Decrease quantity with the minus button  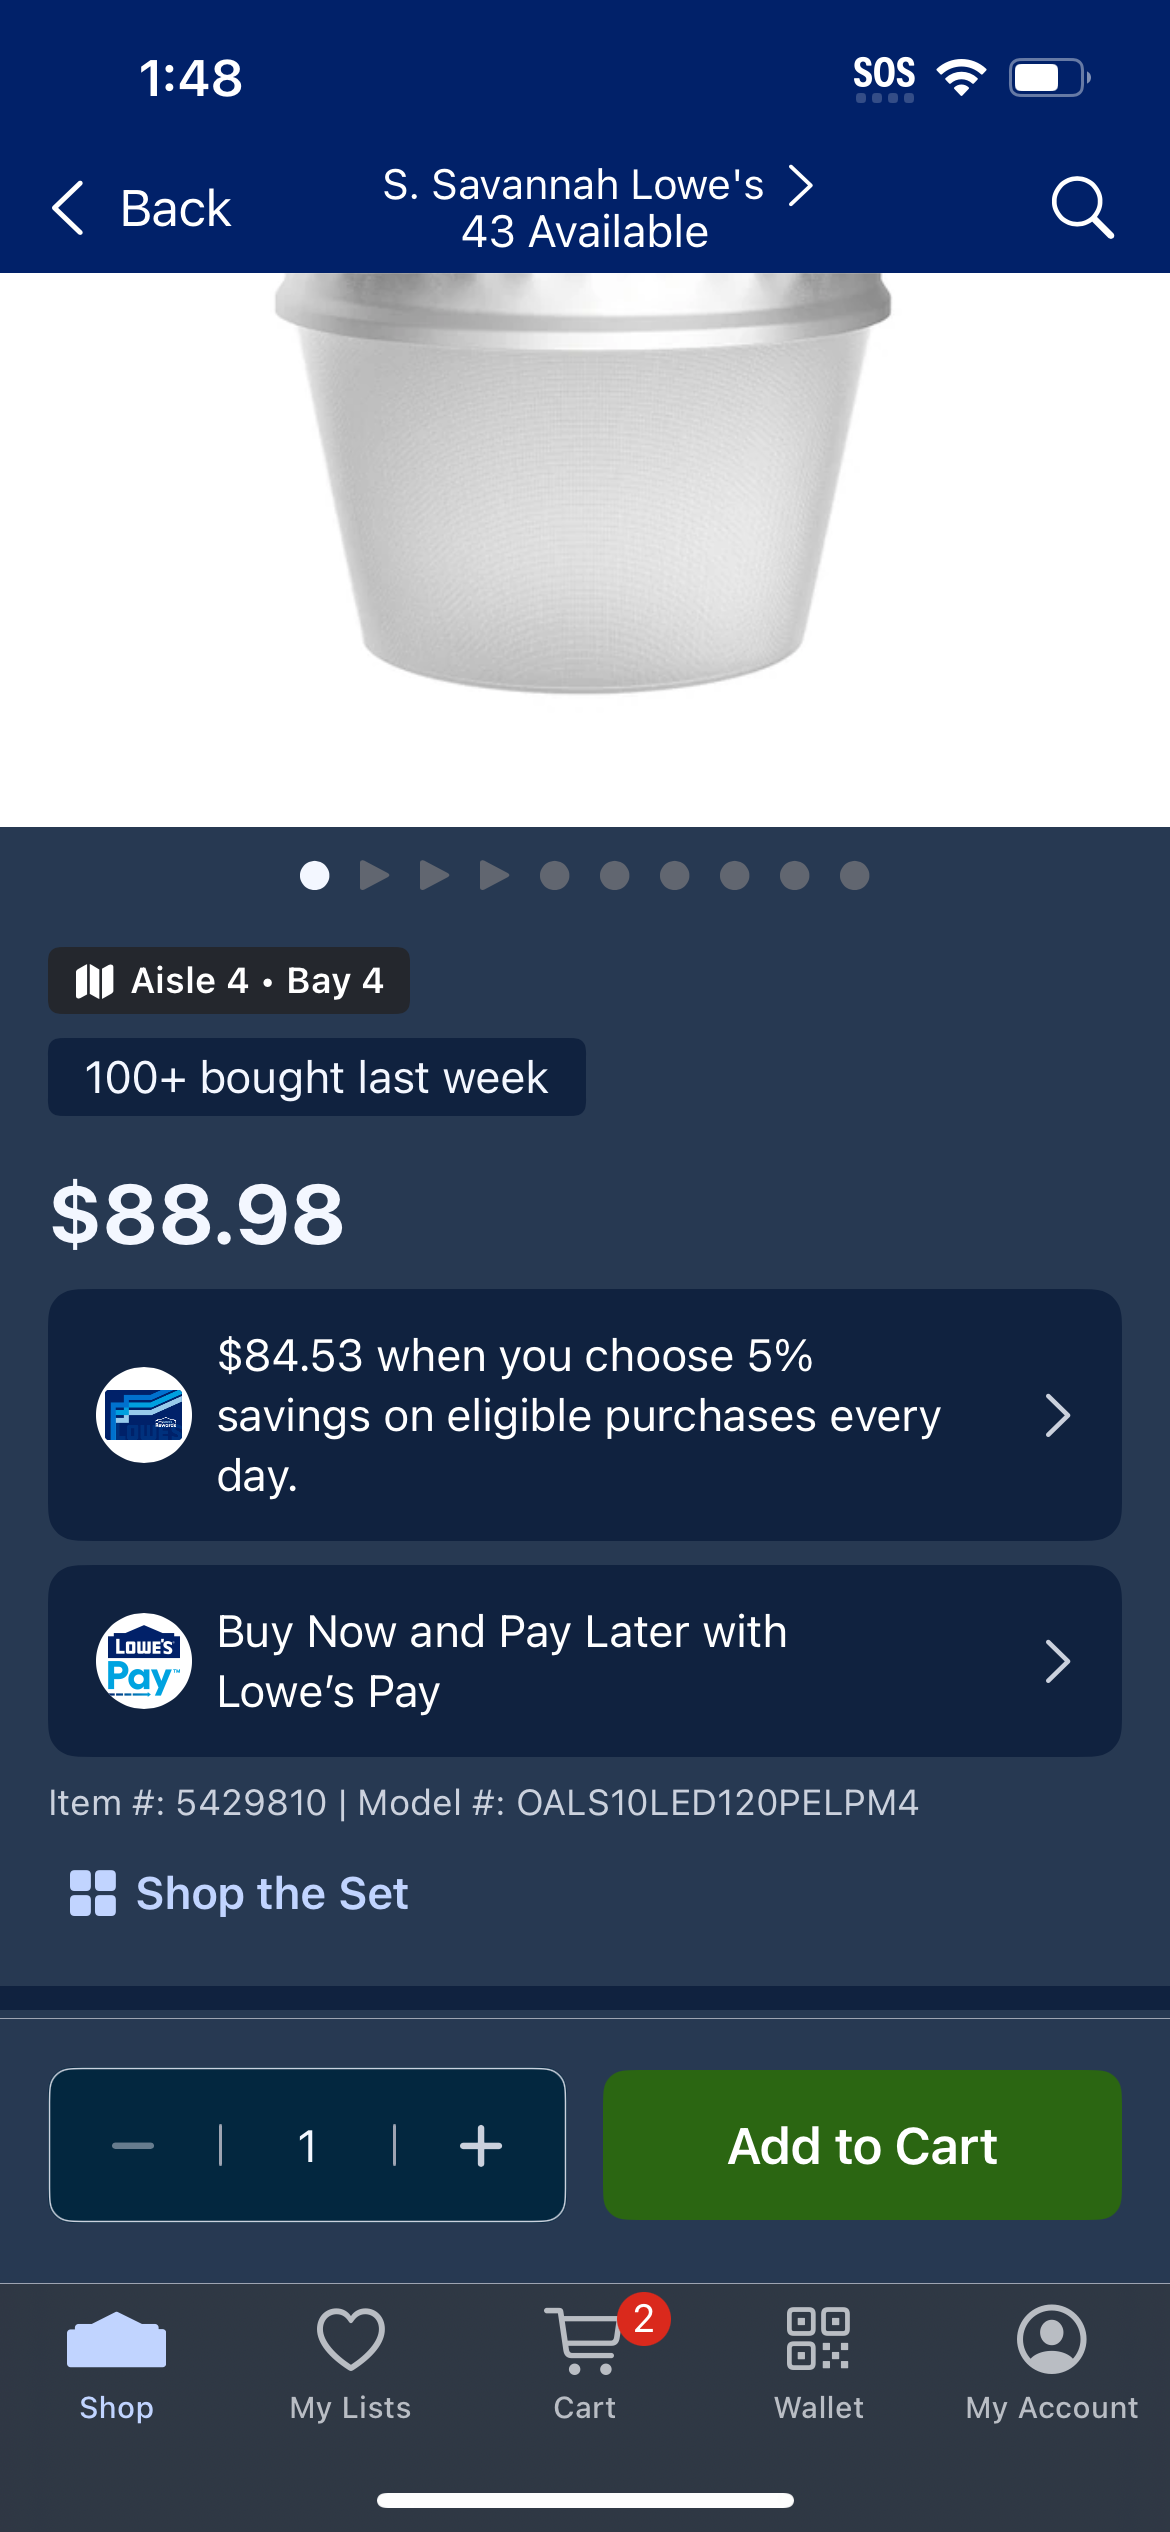[x=133, y=2145]
